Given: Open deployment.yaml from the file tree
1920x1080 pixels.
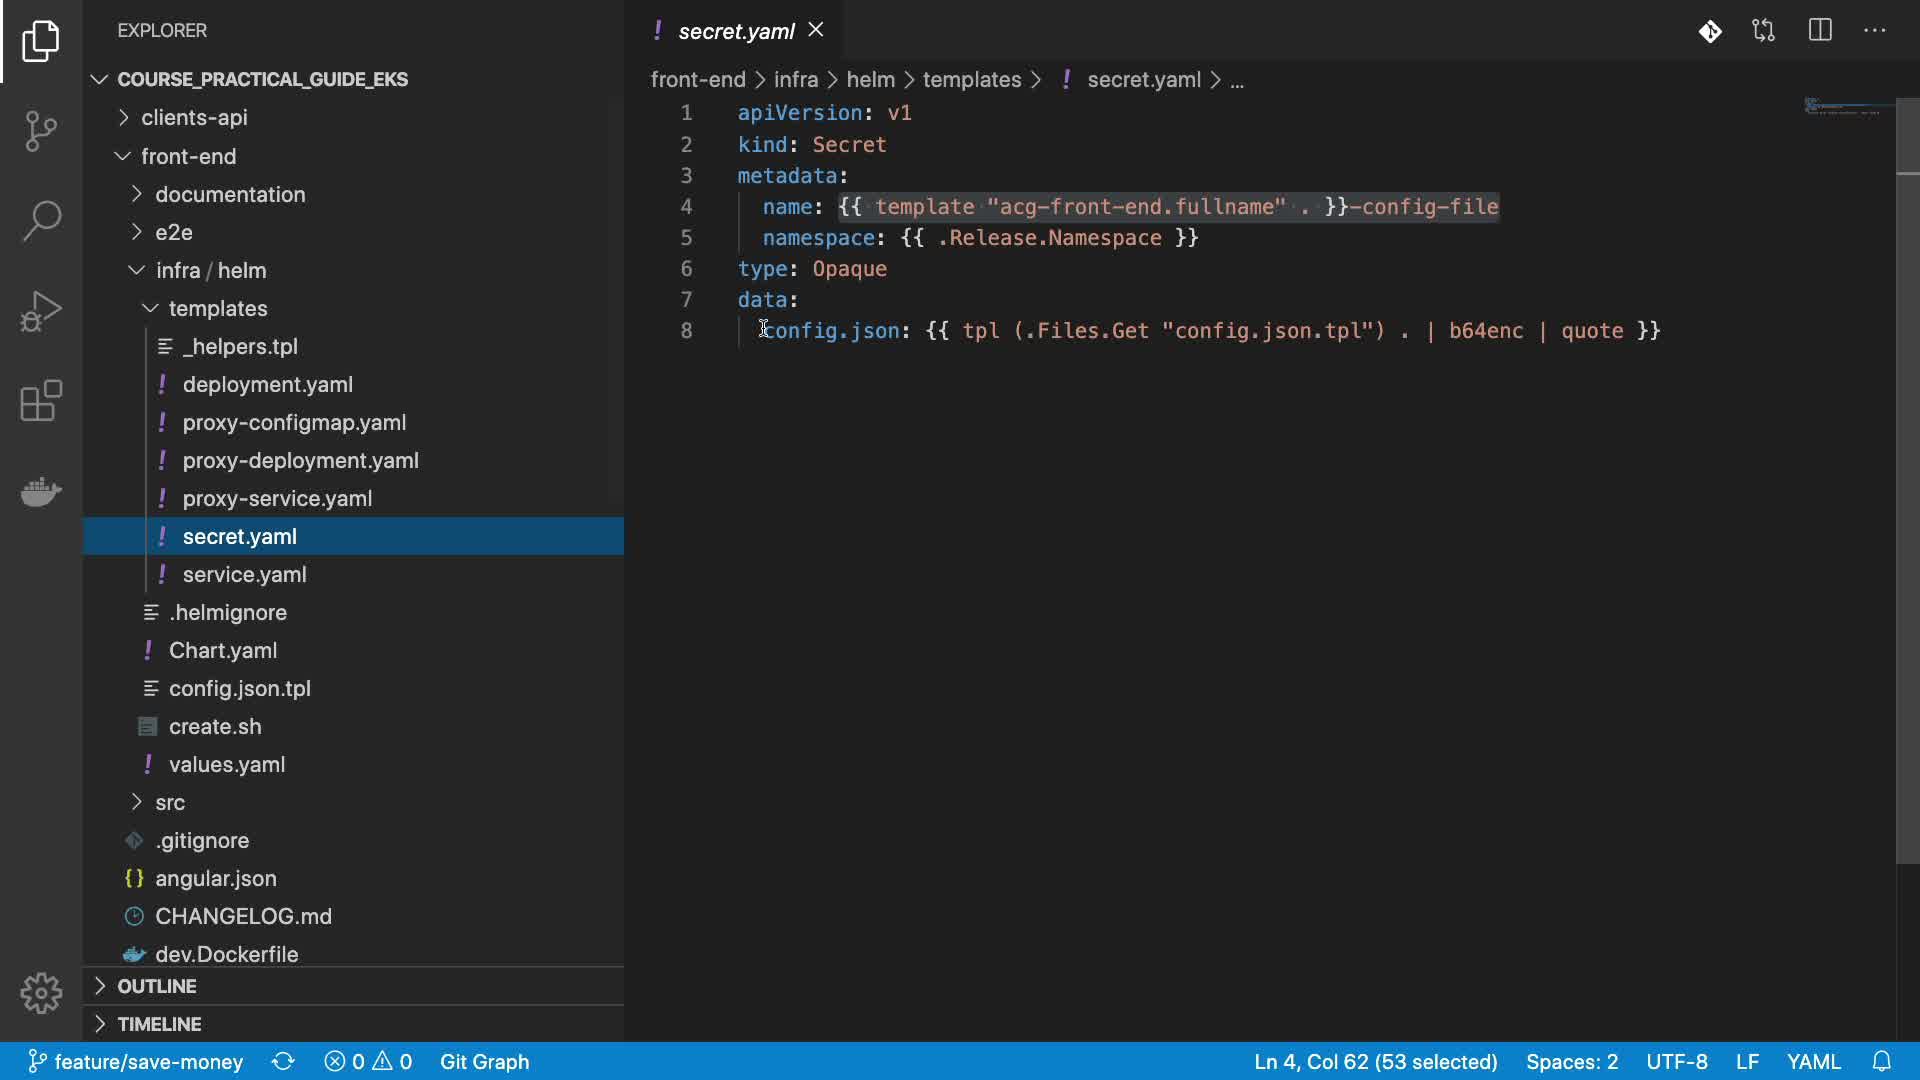Looking at the screenshot, I should point(267,384).
